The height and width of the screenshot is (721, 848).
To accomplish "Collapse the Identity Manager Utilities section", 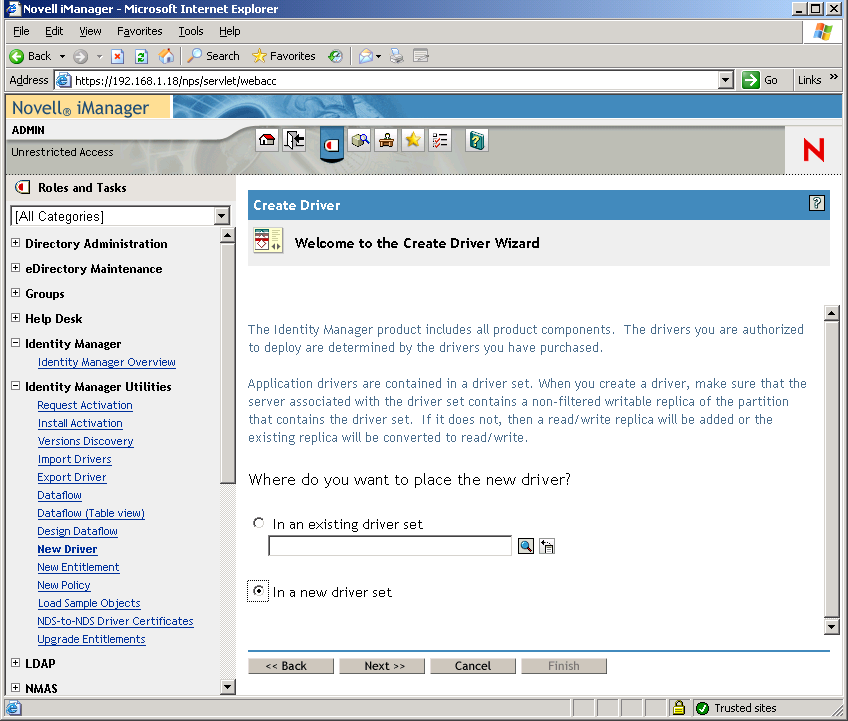I will tap(14, 386).
